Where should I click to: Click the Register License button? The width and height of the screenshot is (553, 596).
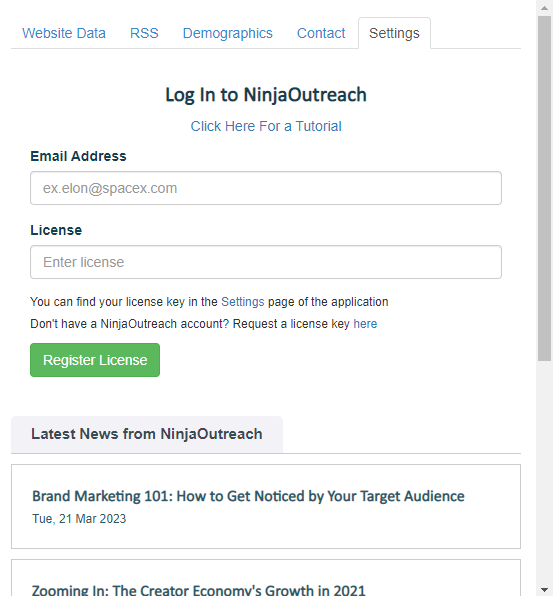tap(95, 360)
